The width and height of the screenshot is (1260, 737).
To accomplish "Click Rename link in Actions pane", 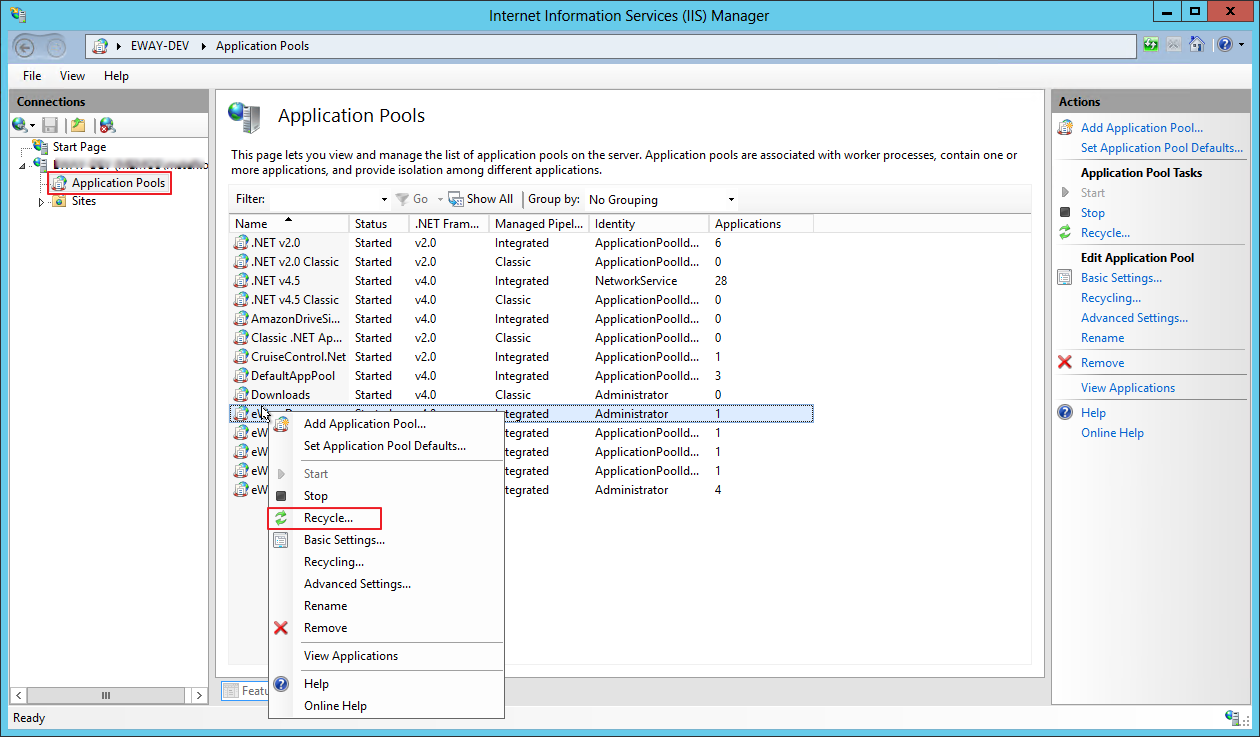I will 1103,338.
